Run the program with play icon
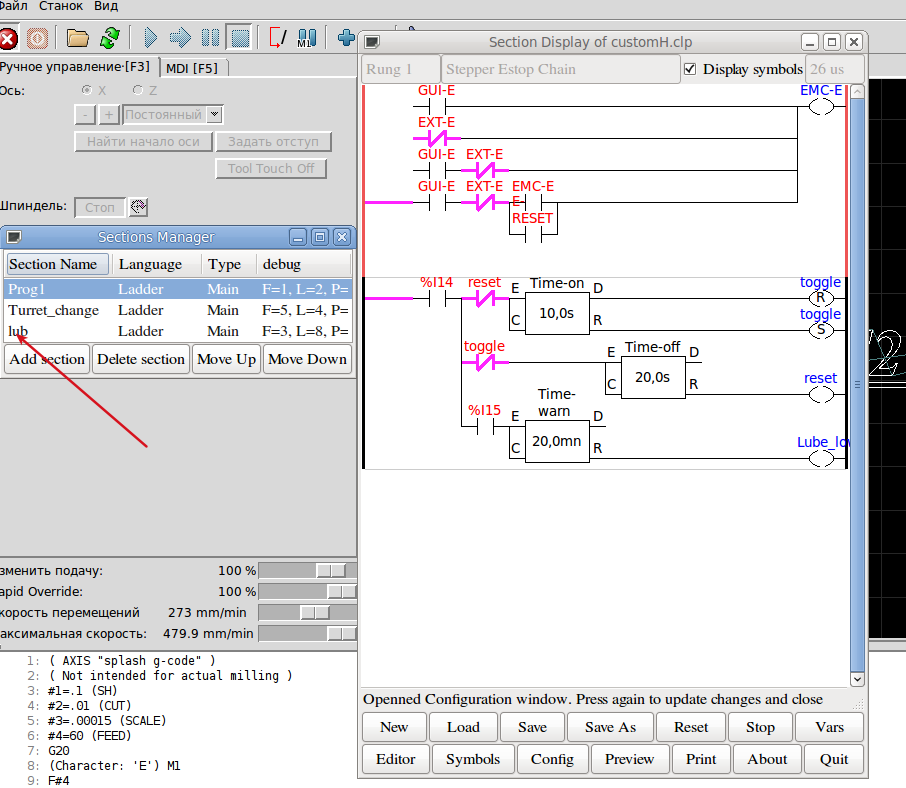The width and height of the screenshot is (906, 788). pyautogui.click(x=151, y=38)
